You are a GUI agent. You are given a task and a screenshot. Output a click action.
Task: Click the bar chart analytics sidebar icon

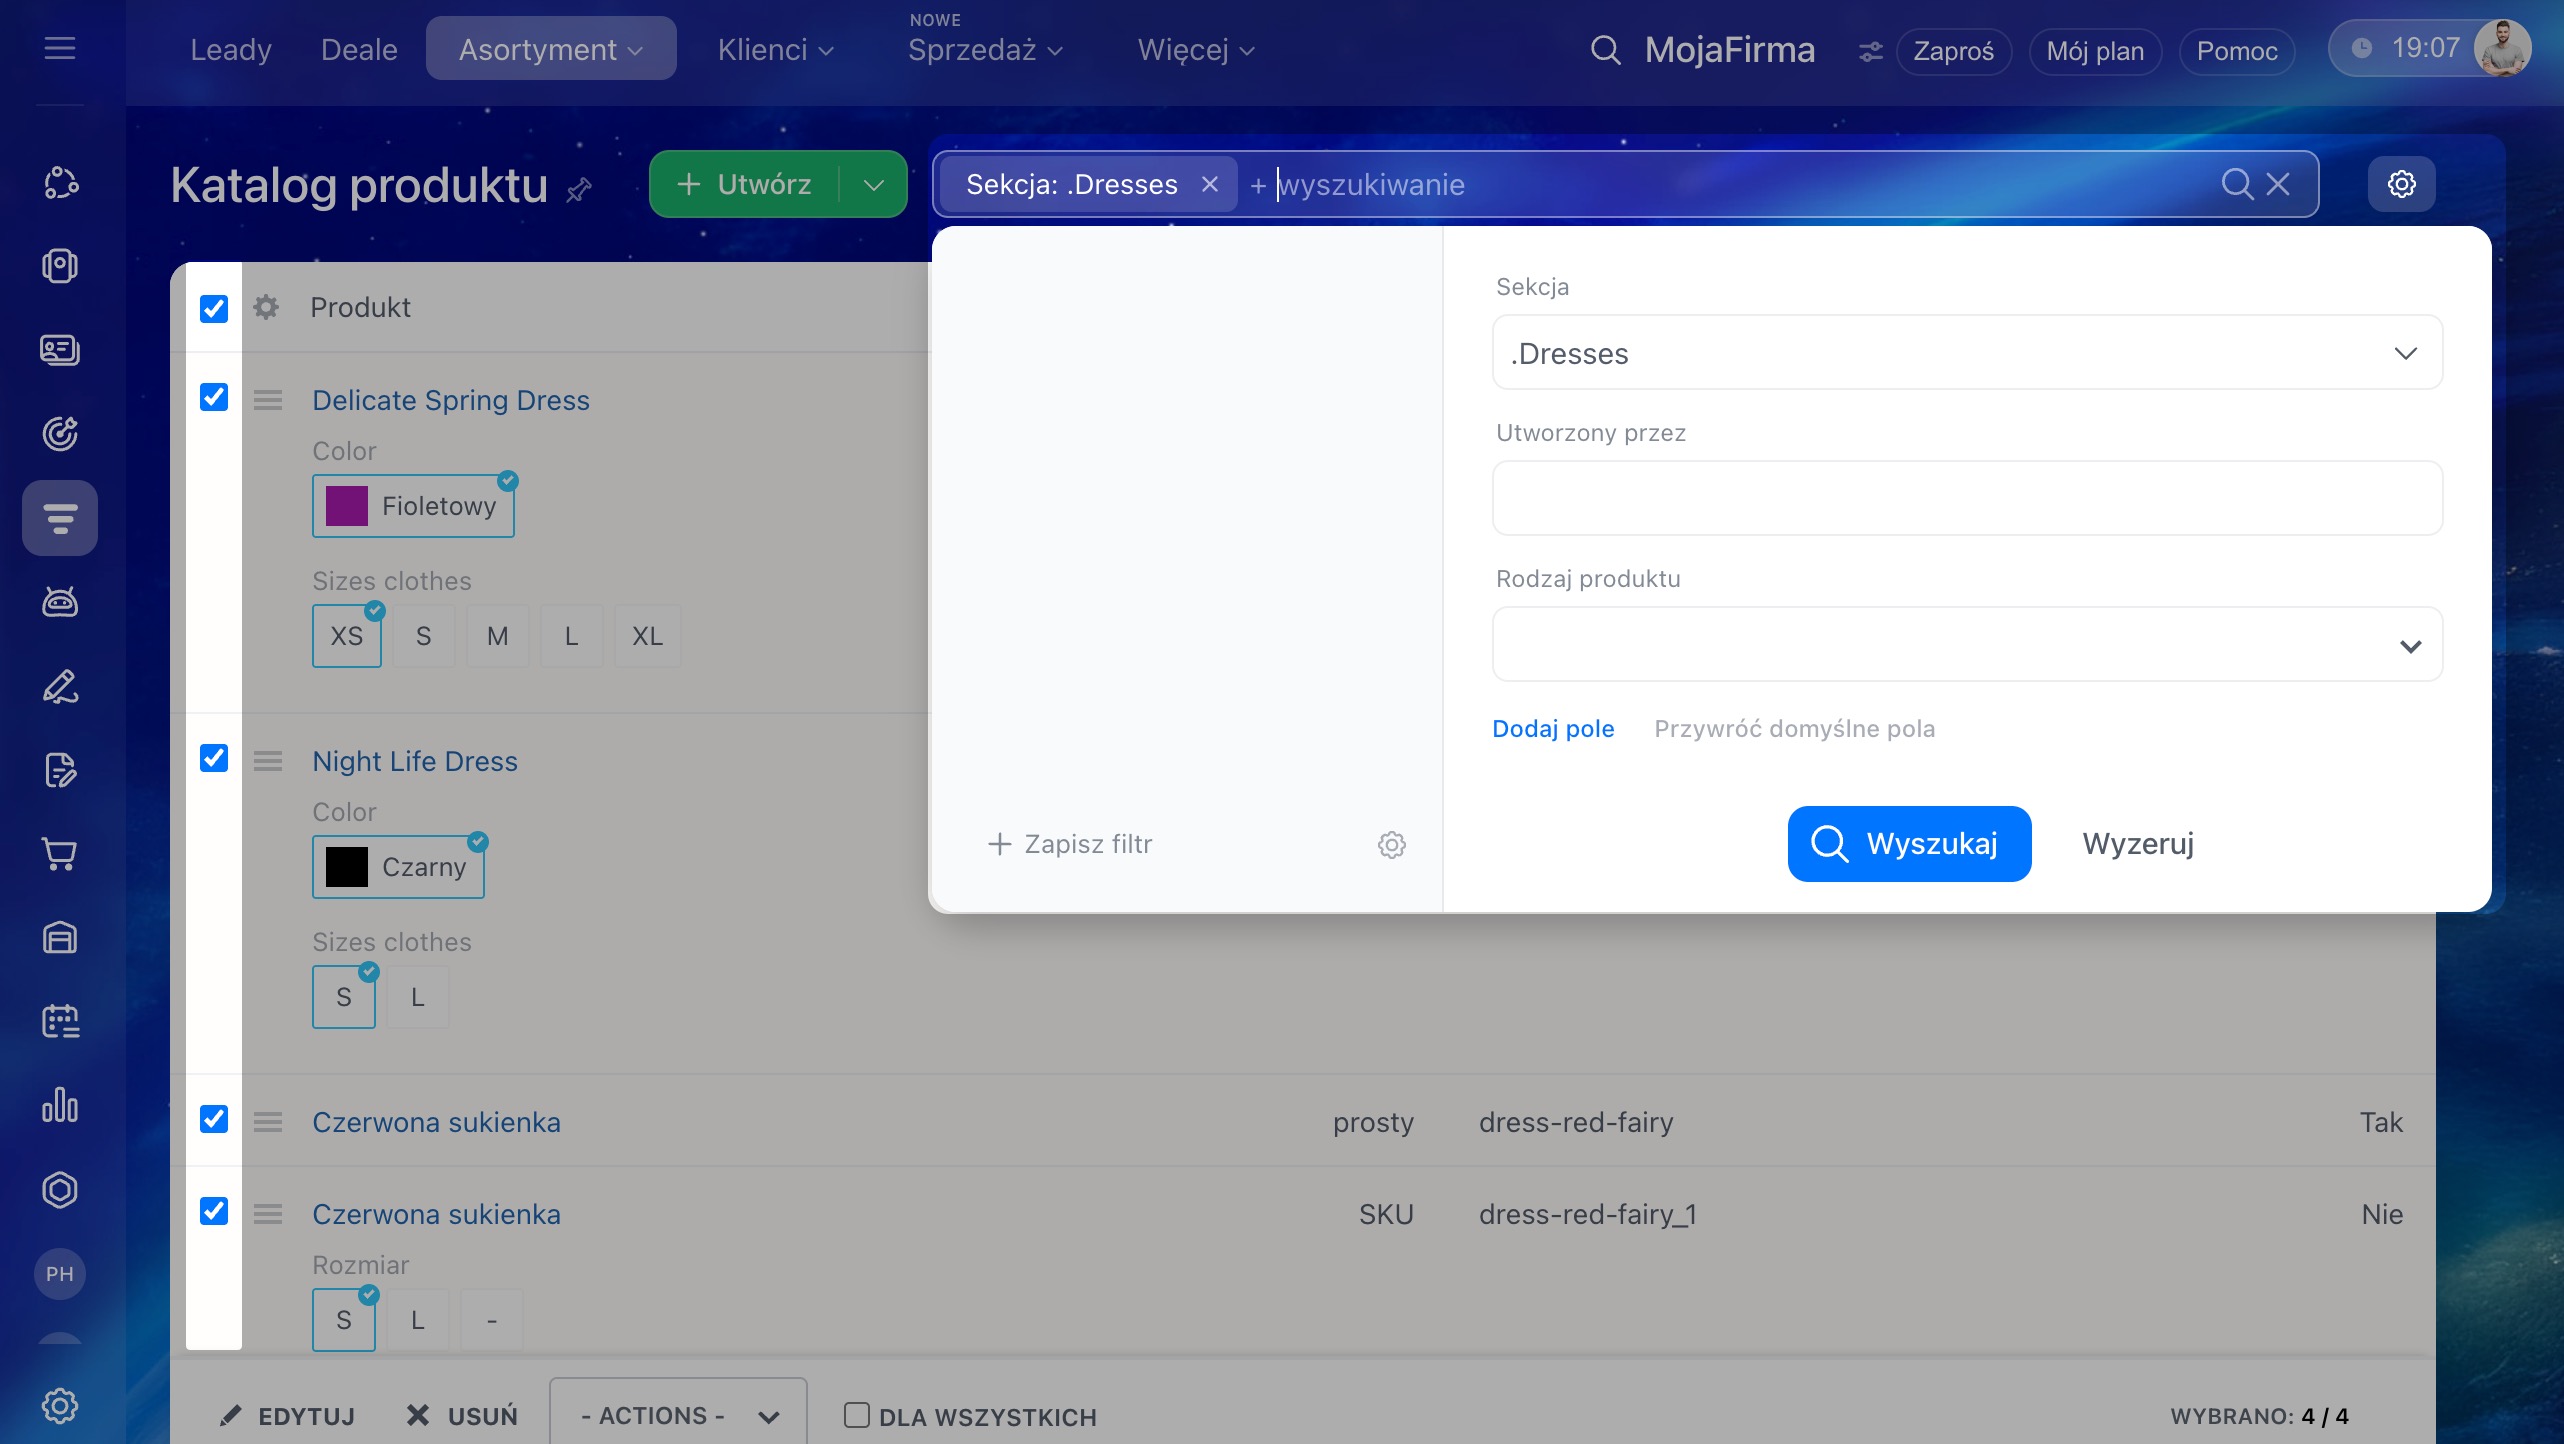pos(60,1106)
